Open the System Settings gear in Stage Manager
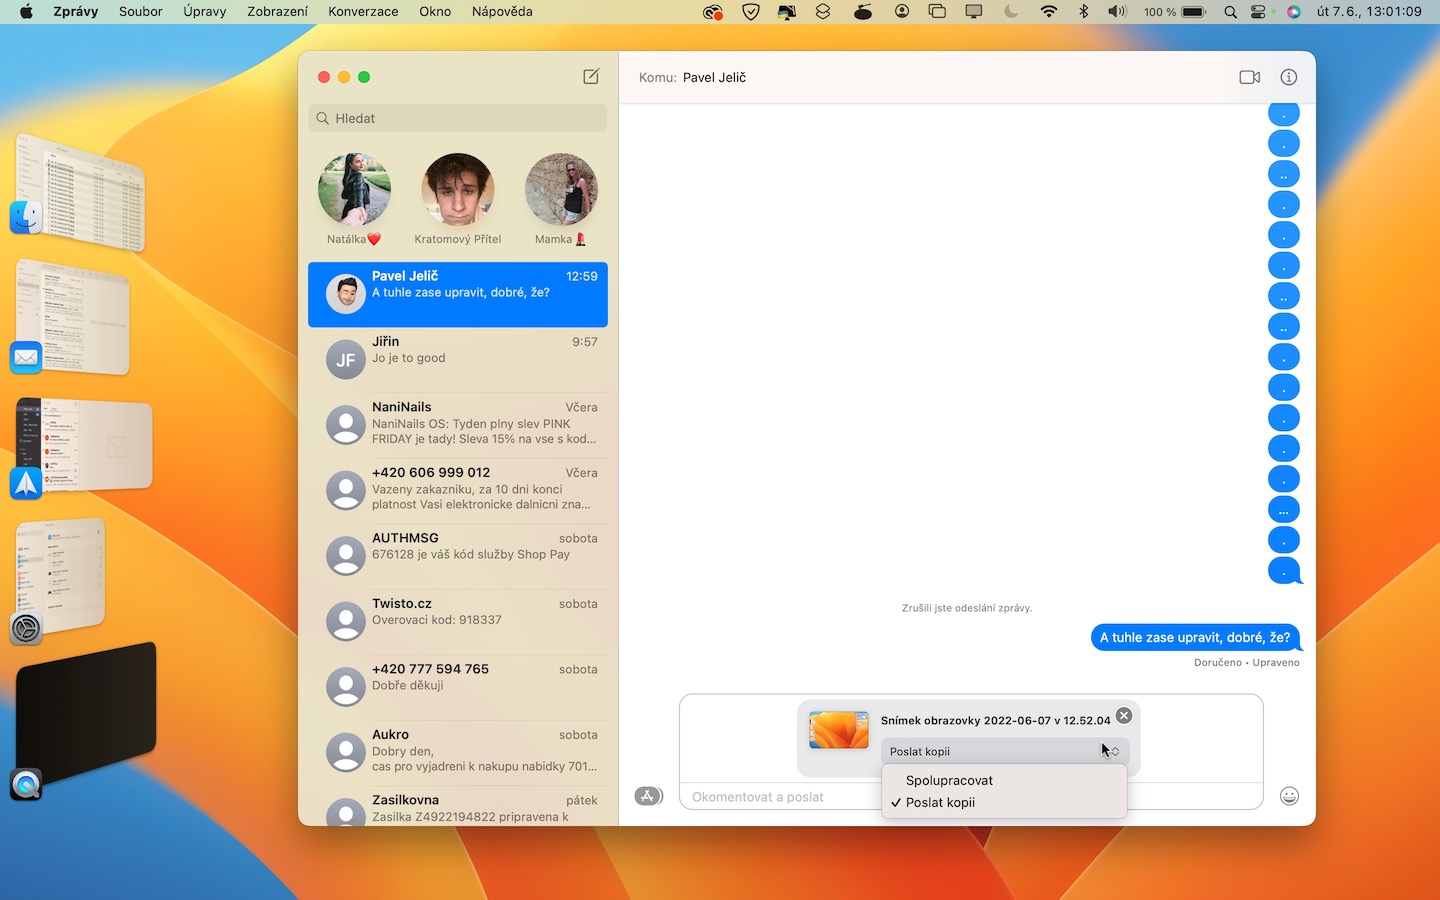 pyautogui.click(x=26, y=628)
